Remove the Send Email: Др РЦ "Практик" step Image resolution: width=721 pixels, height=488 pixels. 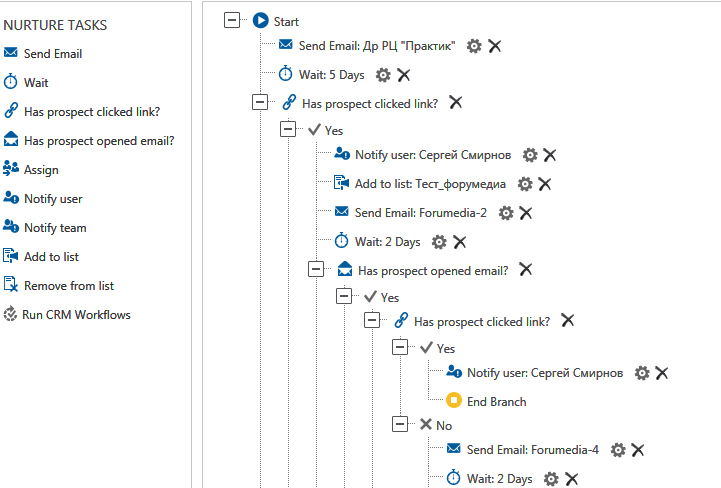[x=494, y=46]
